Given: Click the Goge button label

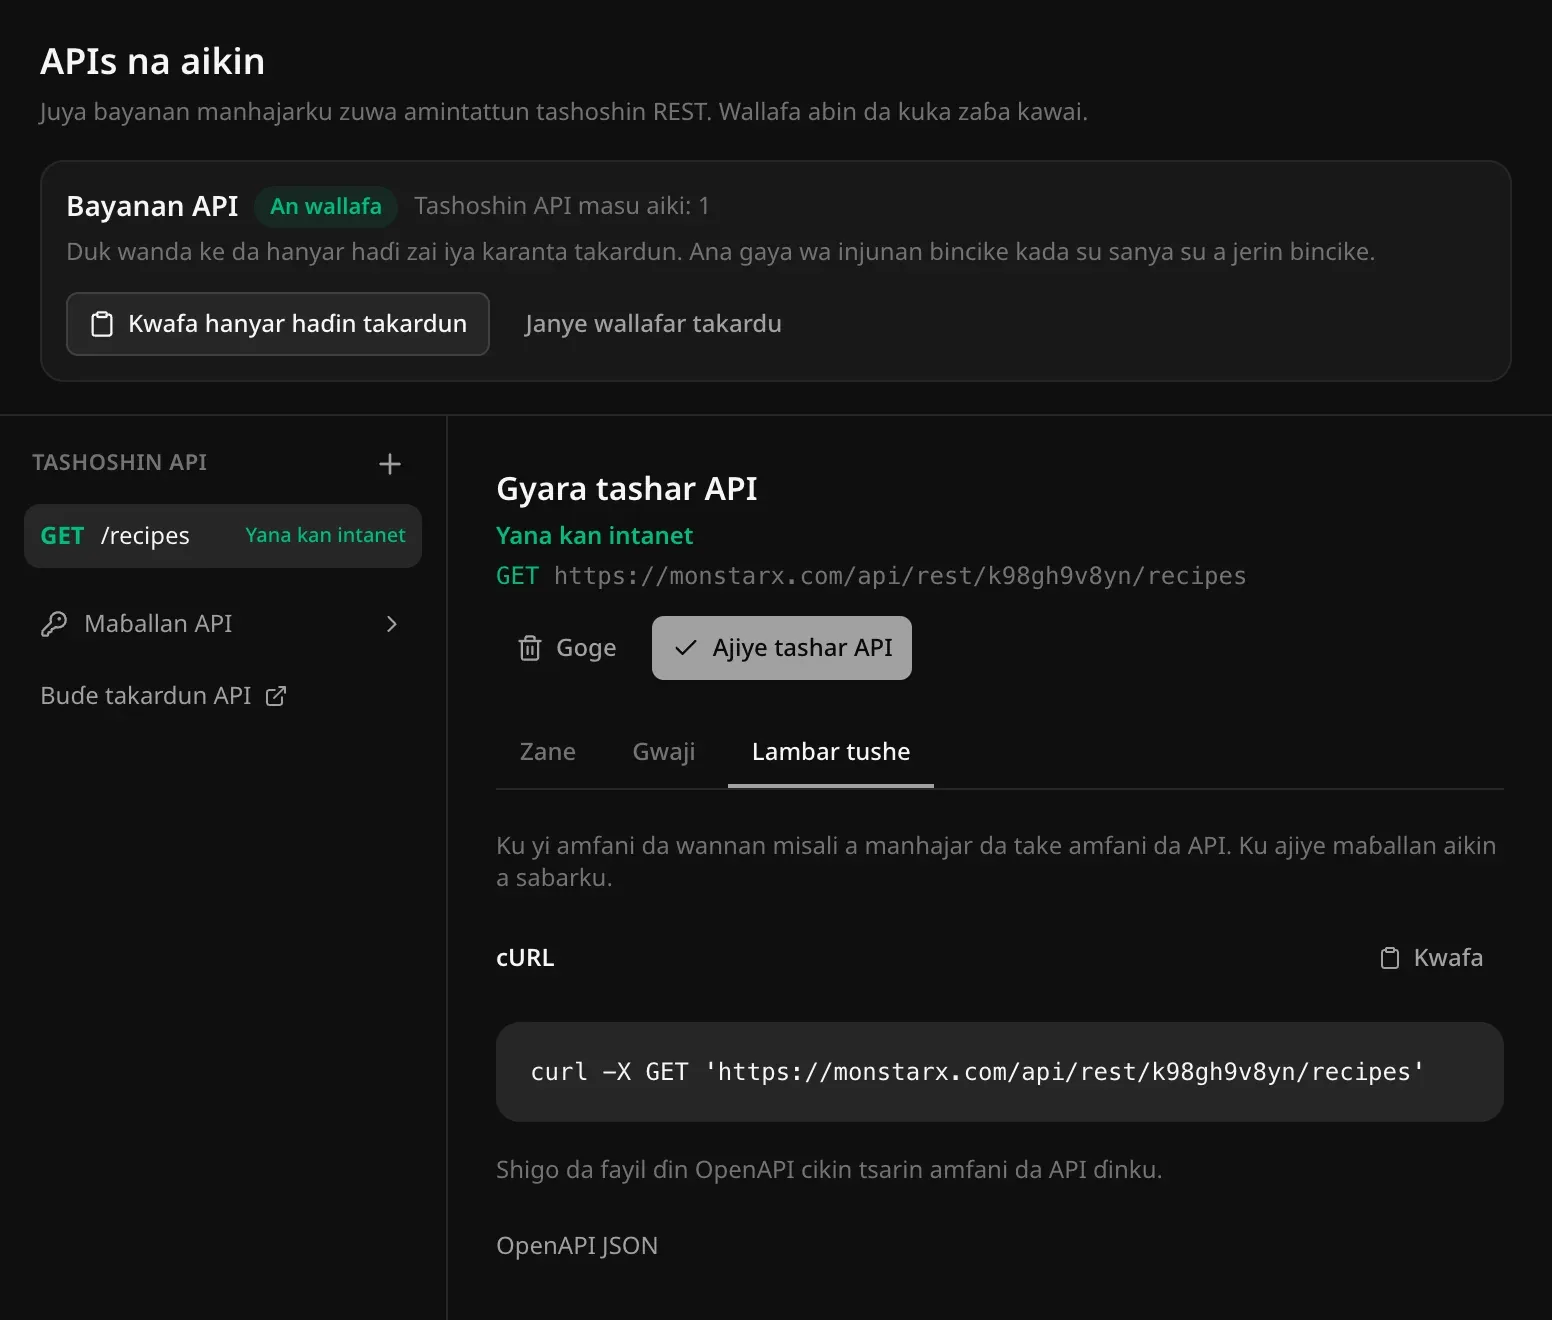Looking at the screenshot, I should coord(586,648).
